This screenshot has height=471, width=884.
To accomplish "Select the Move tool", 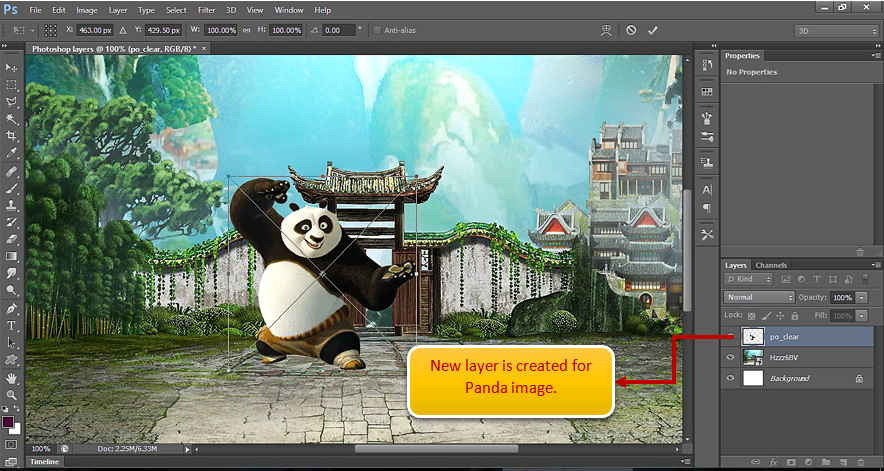I will 11,68.
